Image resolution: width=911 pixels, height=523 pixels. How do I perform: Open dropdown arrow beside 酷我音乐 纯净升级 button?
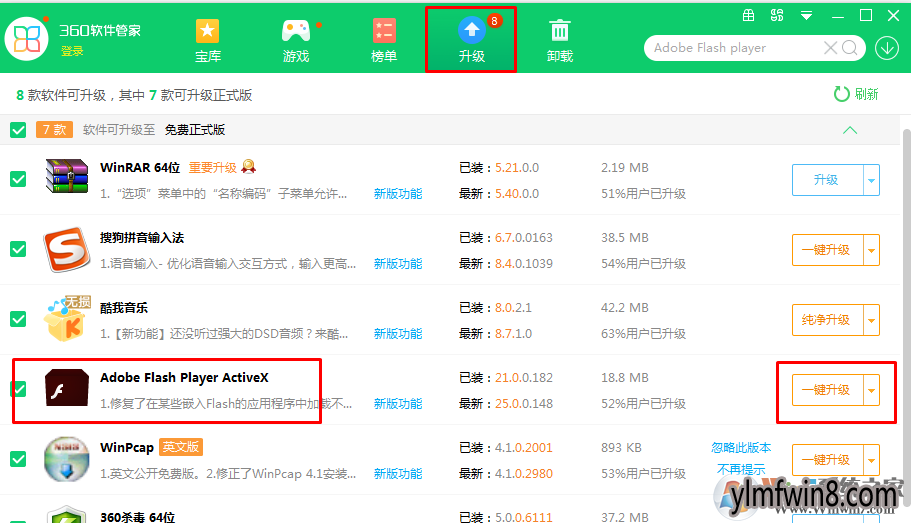point(871,320)
